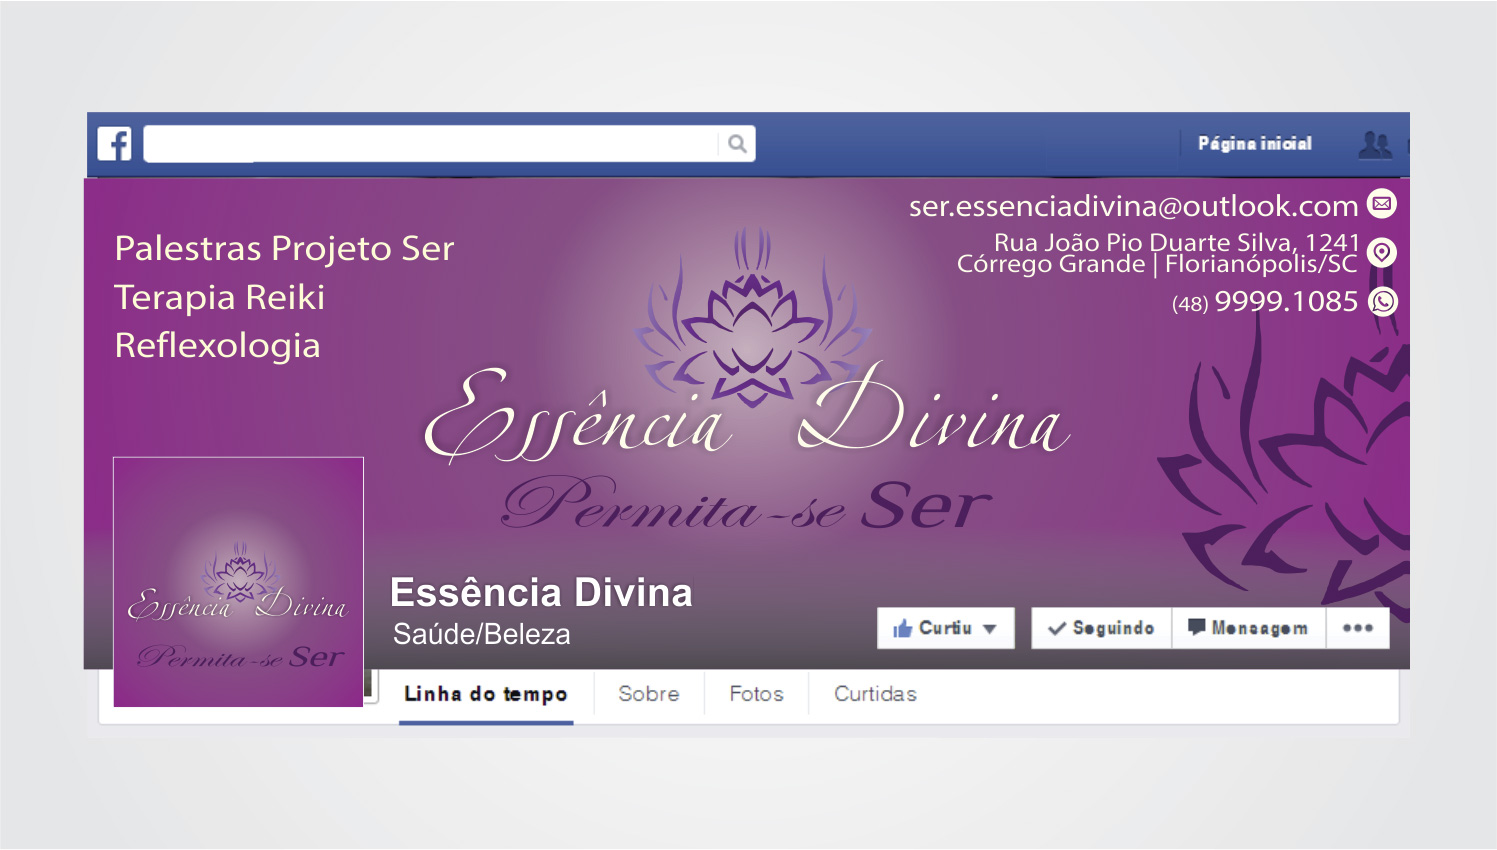Click the speech bubble Mensagem icon
The height and width of the screenshot is (850, 1497).
(x=1196, y=627)
